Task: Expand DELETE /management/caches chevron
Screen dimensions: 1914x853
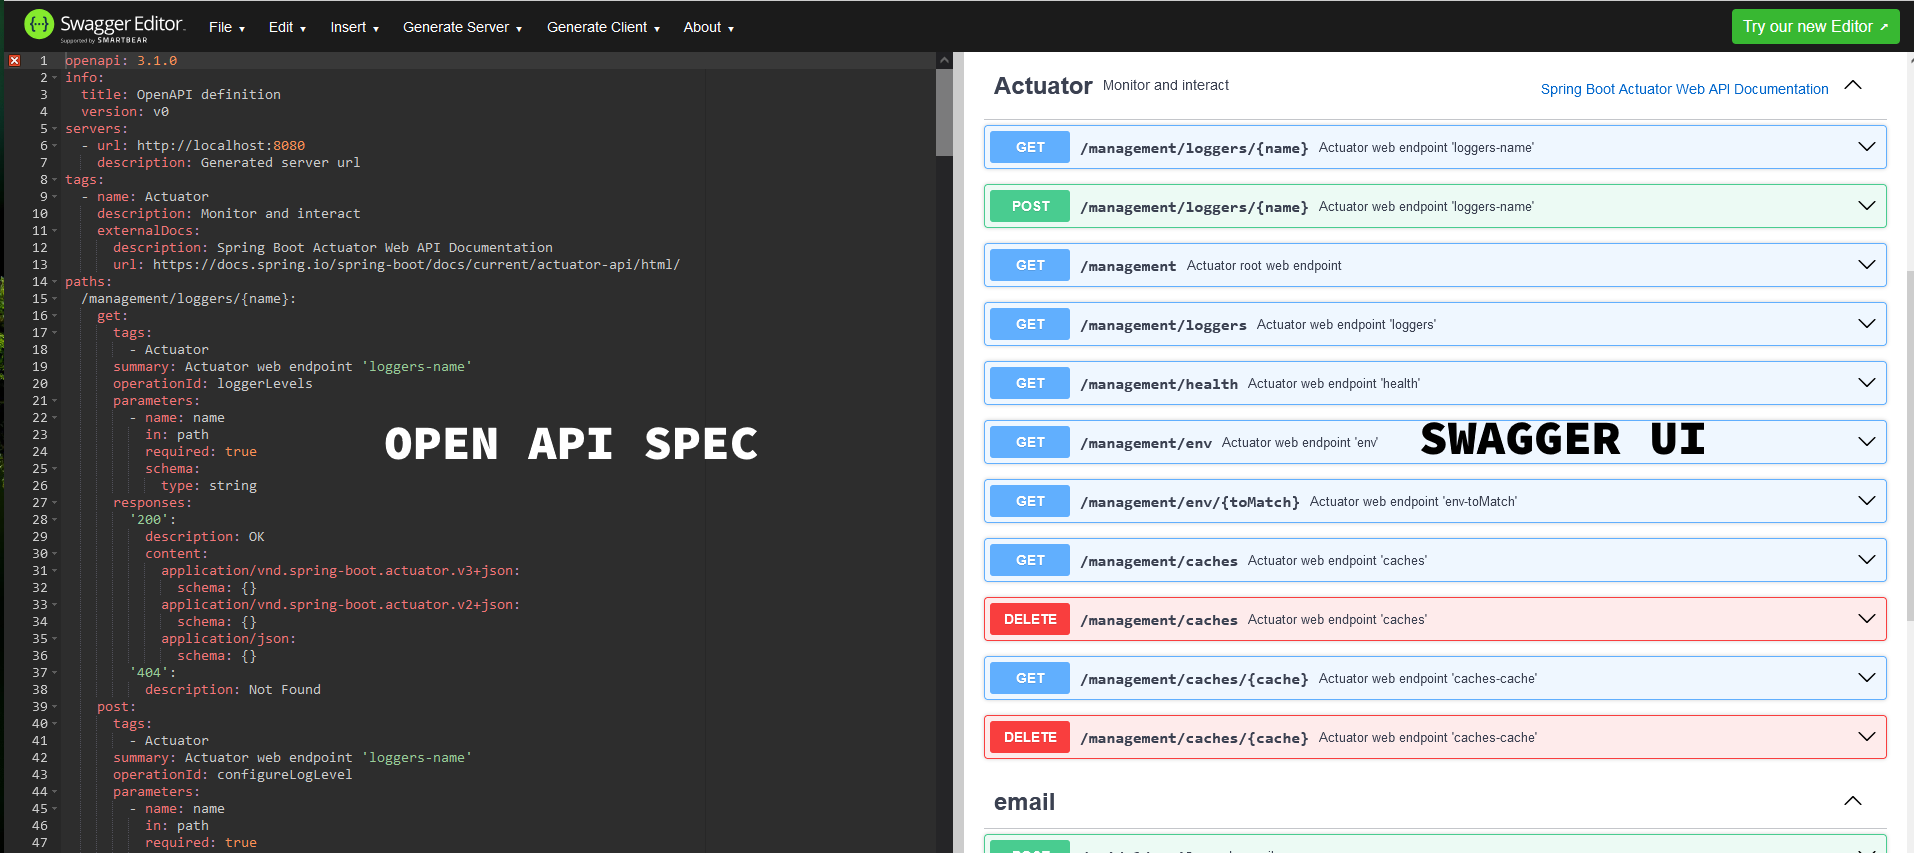Action: (1866, 619)
